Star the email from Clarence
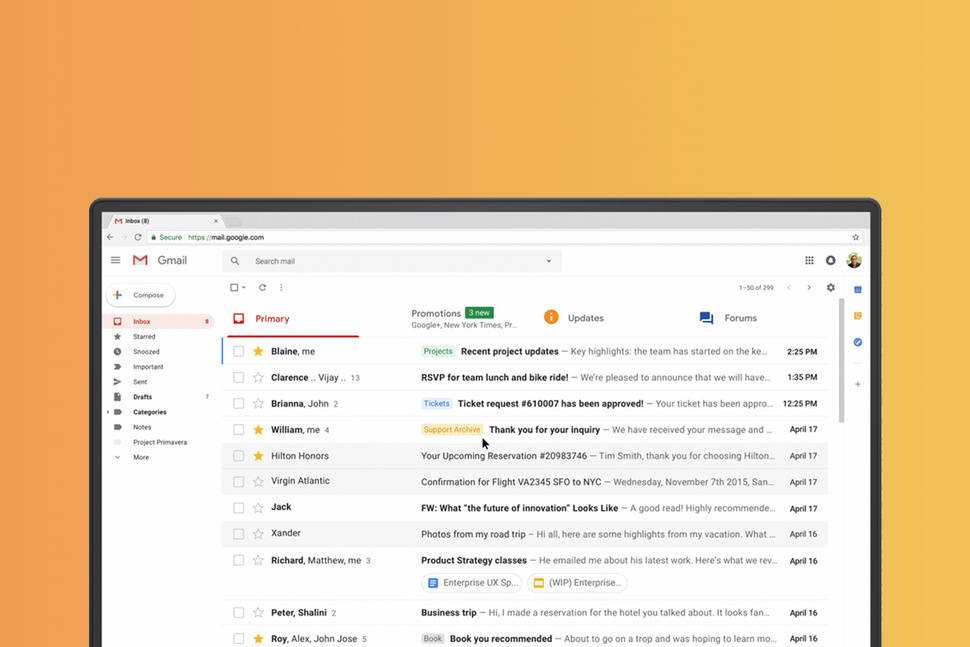Image resolution: width=970 pixels, height=647 pixels. pos(258,378)
